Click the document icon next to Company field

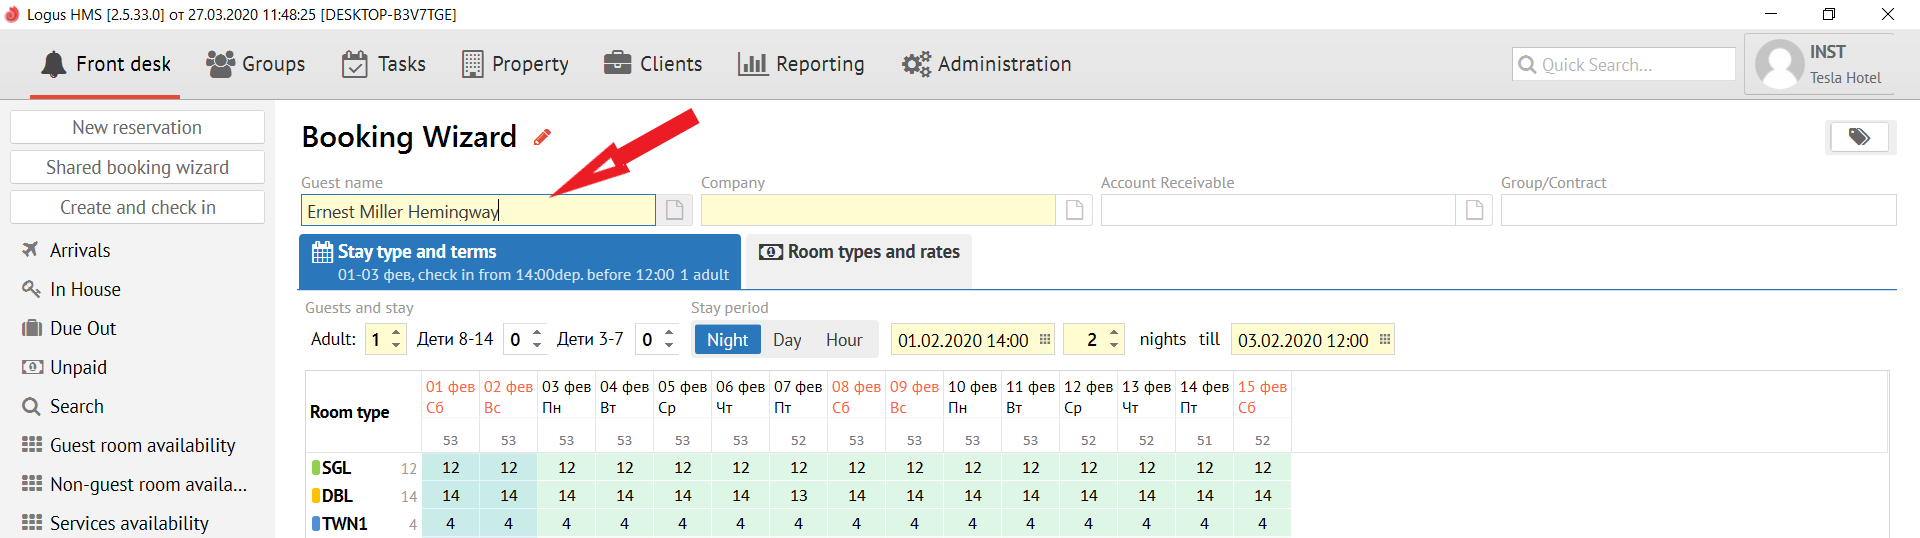tap(1075, 210)
